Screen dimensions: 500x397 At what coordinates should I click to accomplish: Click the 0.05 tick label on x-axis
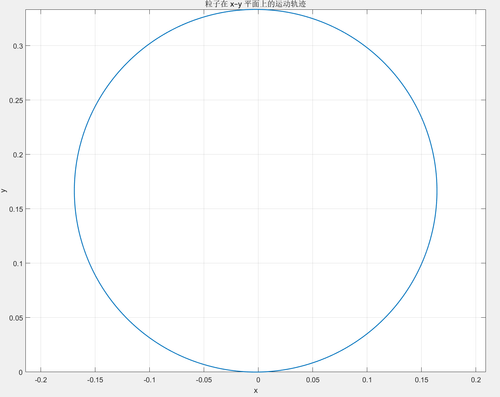click(x=313, y=380)
